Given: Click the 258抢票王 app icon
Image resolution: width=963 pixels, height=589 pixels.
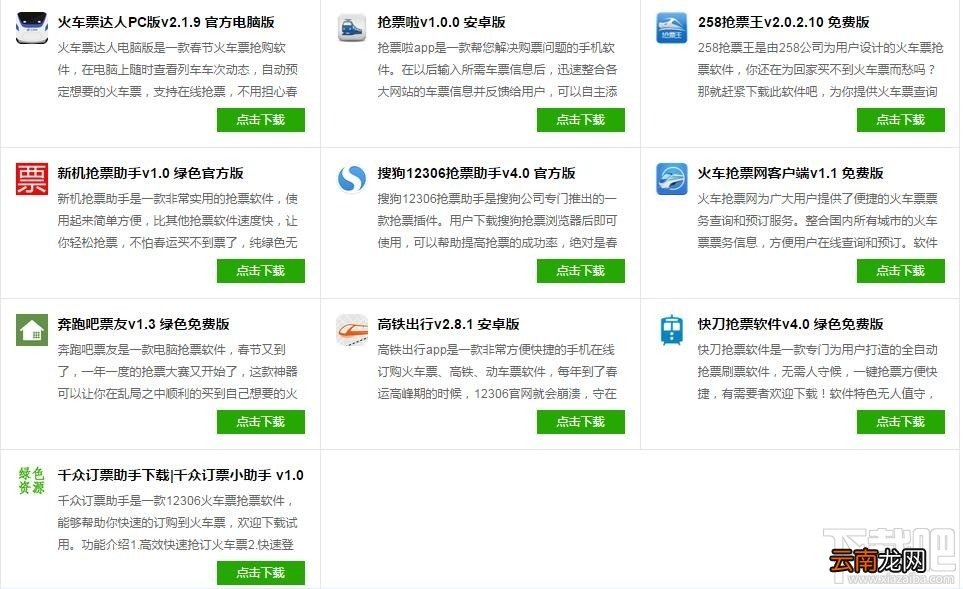Looking at the screenshot, I should [x=672, y=28].
